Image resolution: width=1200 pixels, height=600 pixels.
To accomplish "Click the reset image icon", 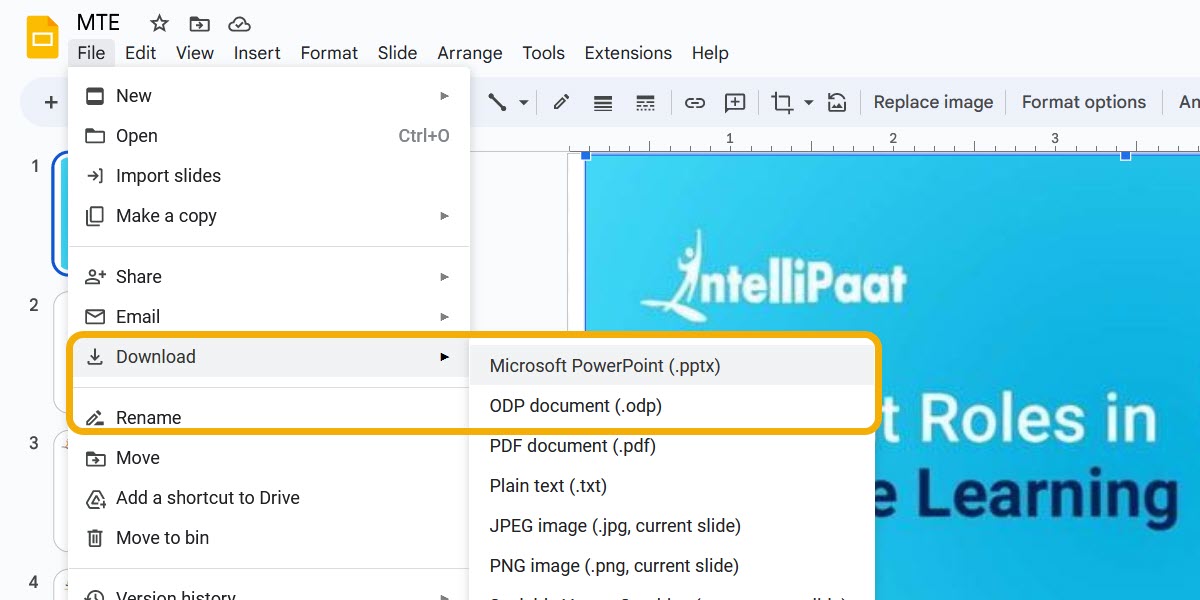I will 836,102.
